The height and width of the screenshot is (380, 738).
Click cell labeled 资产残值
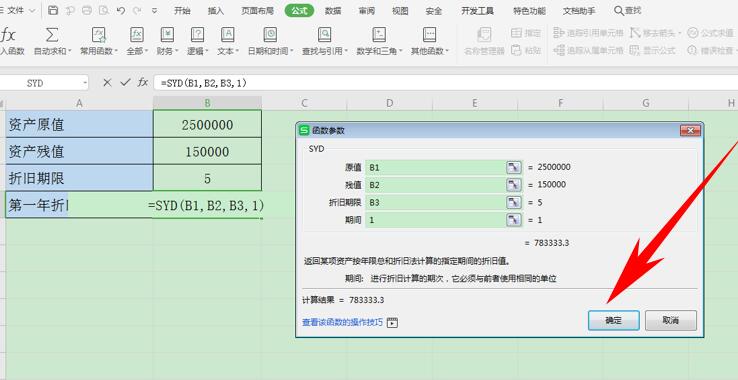[x=80, y=152]
